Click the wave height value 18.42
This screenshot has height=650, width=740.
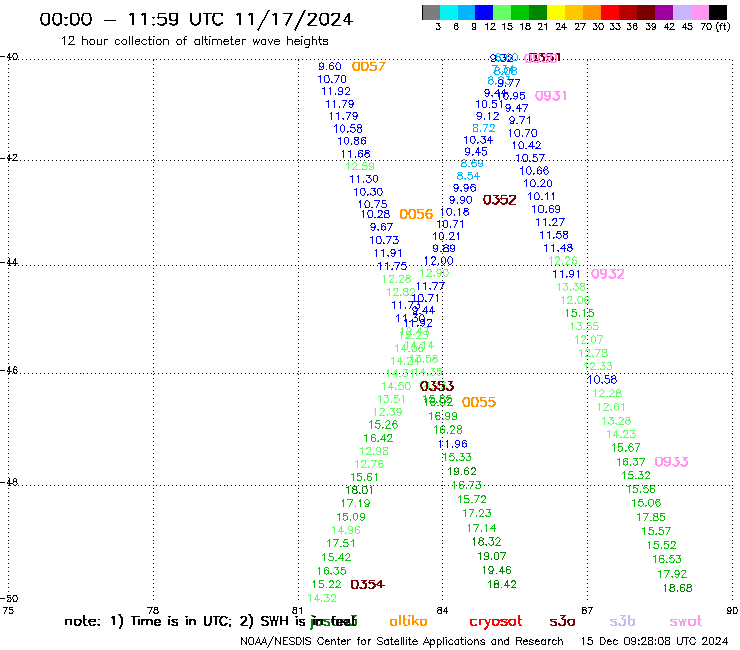point(502,584)
